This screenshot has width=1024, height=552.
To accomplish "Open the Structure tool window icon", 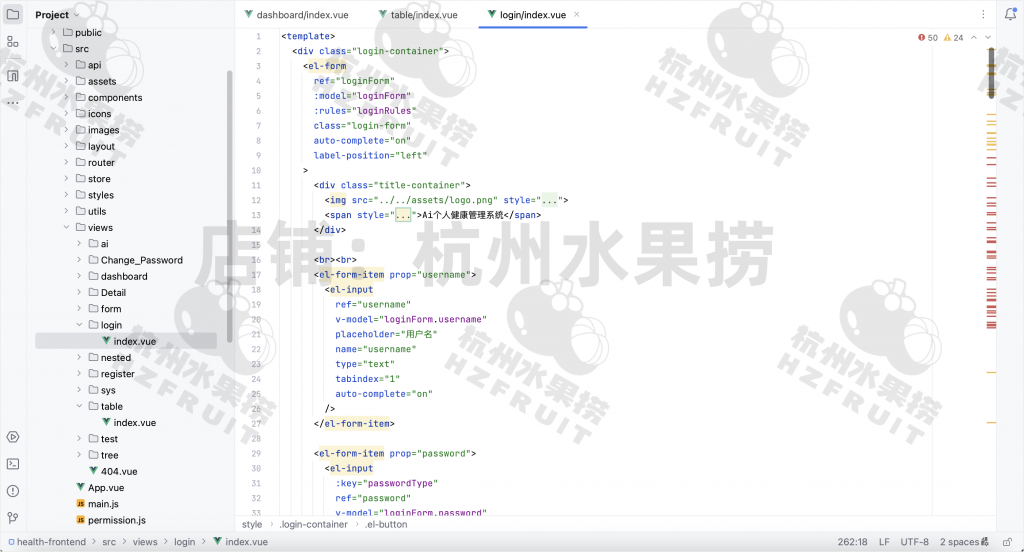I will click(13, 42).
